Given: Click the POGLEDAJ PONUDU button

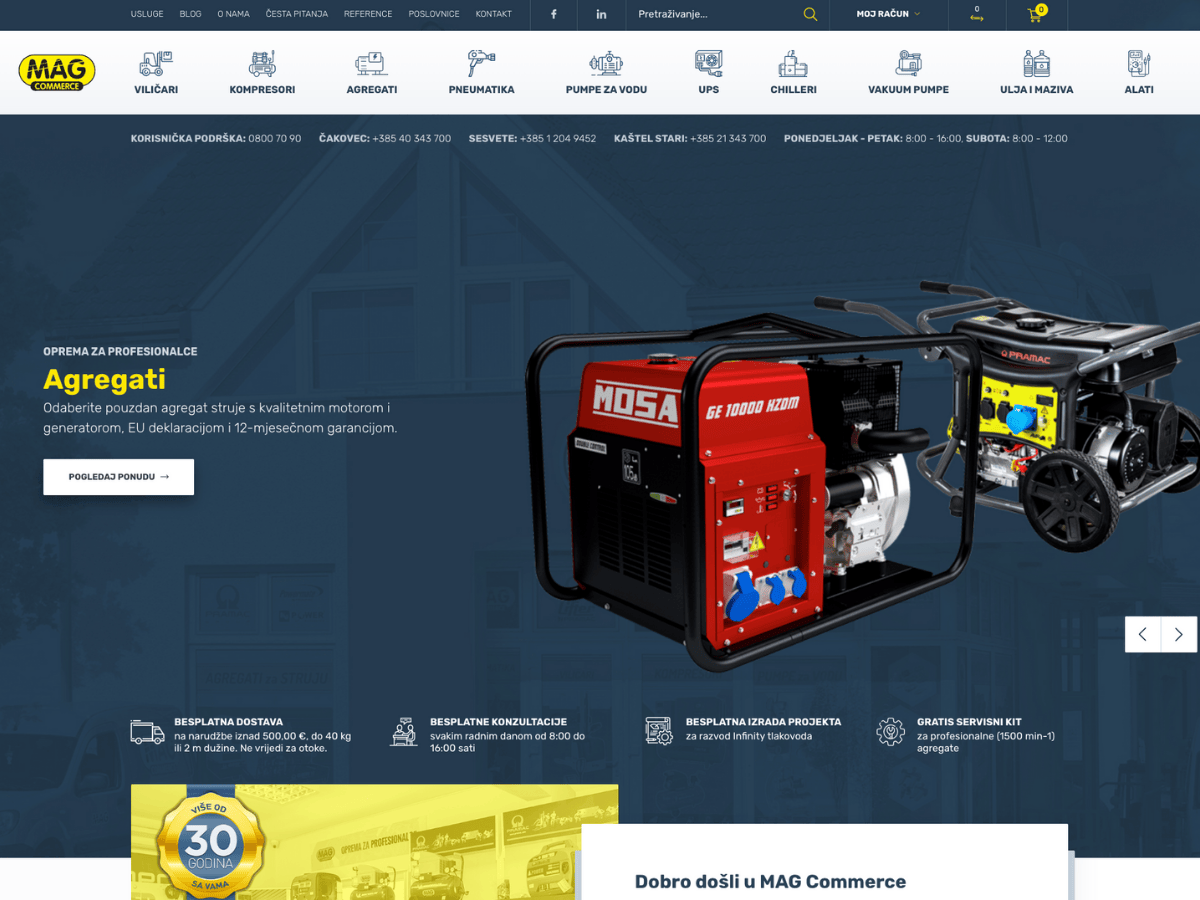Looking at the screenshot, I should click(118, 477).
